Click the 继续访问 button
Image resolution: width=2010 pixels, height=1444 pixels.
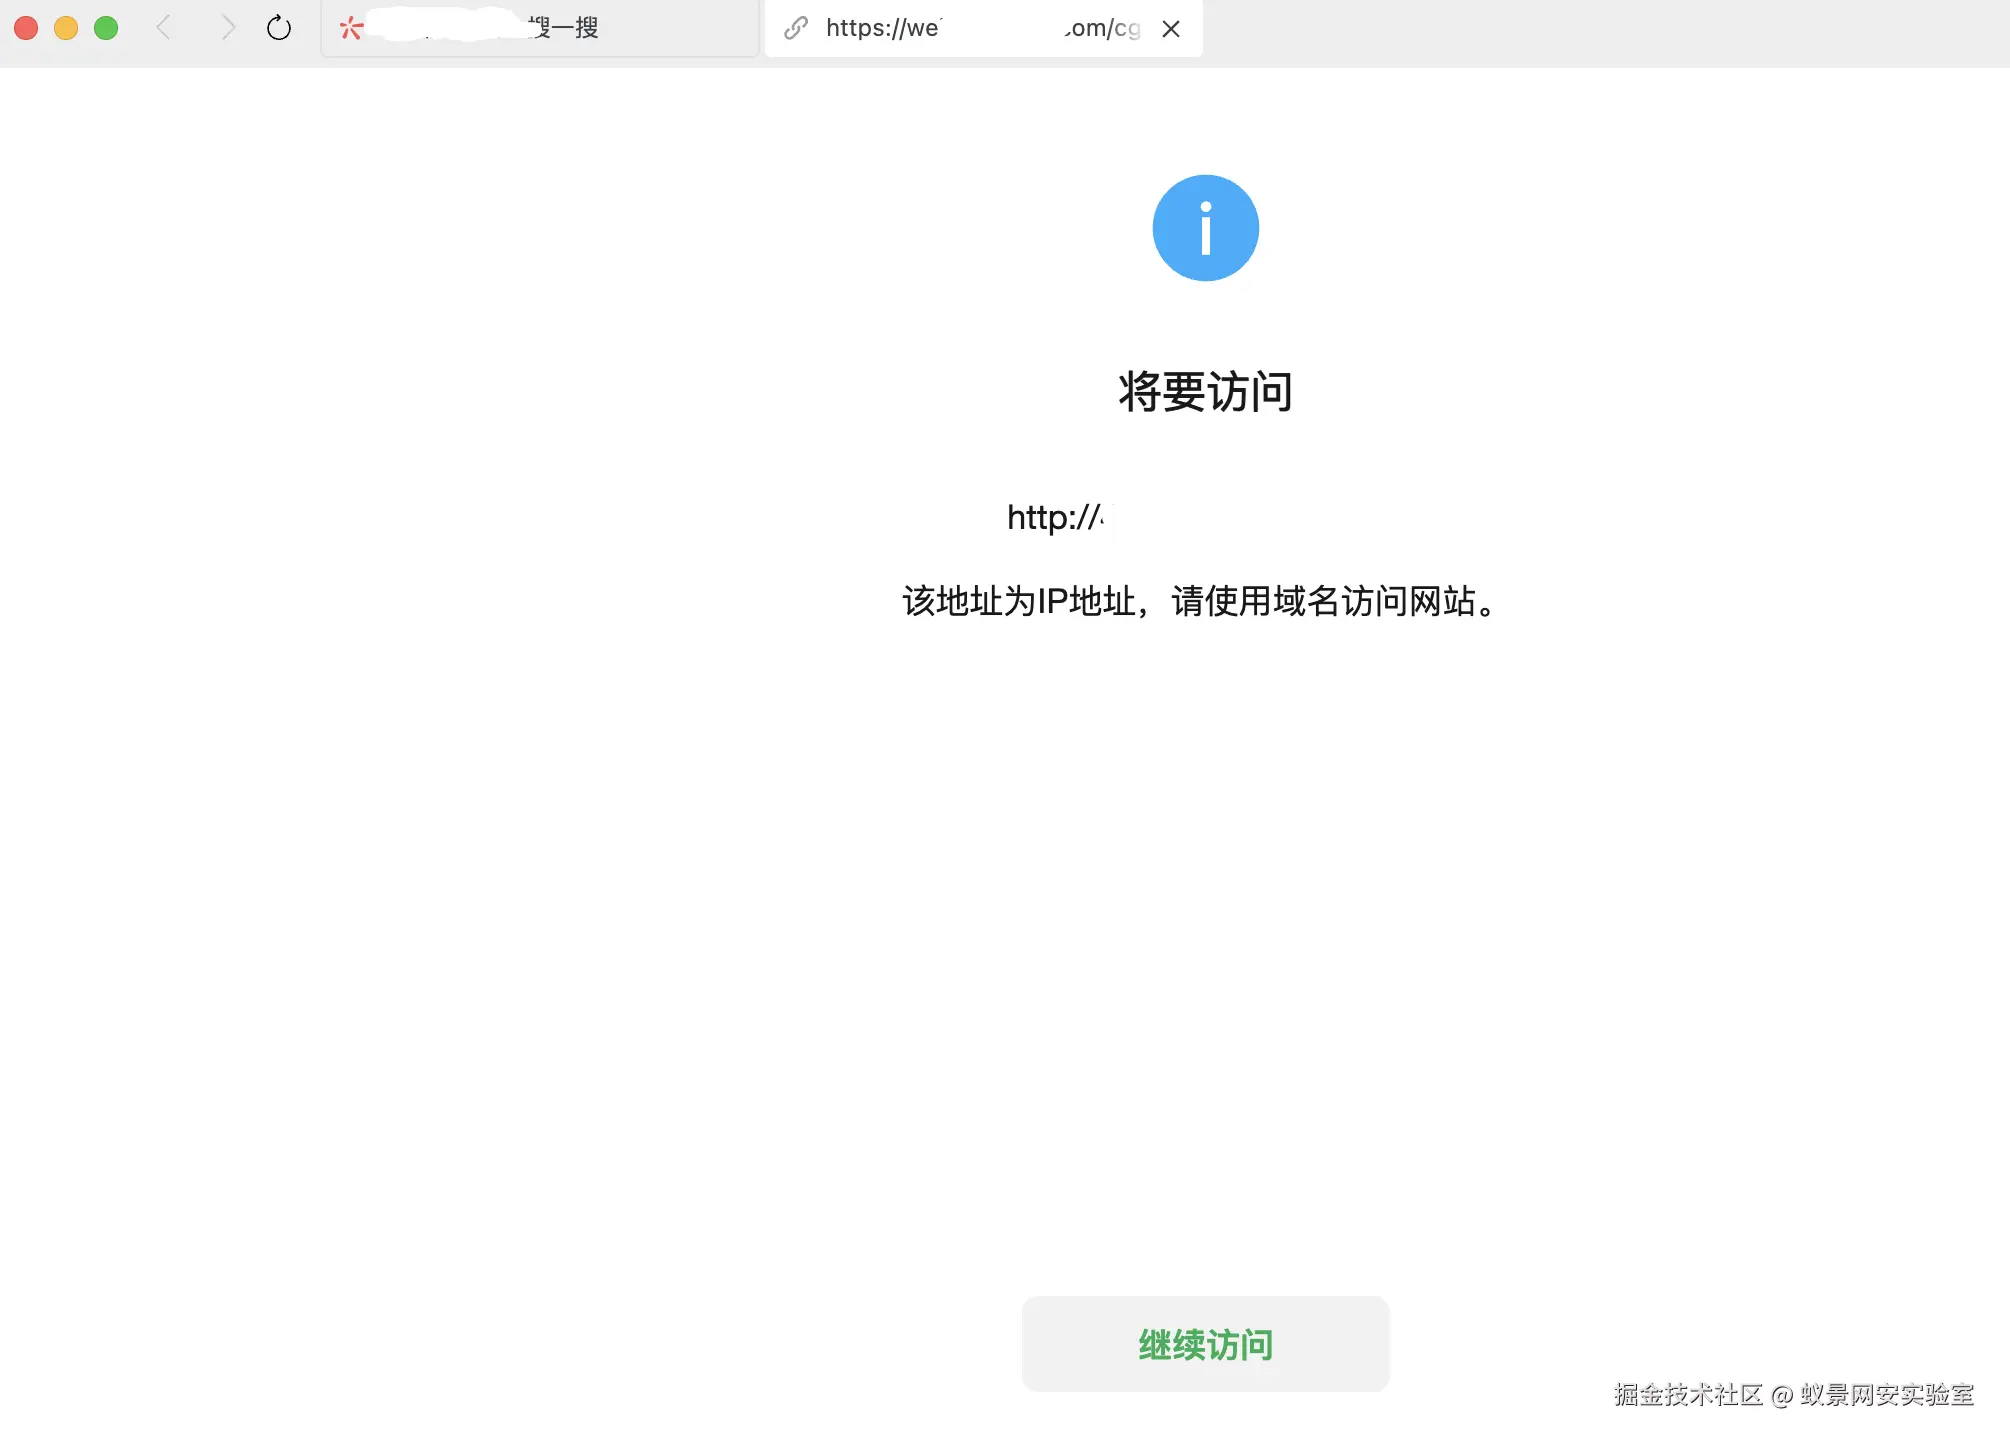pyautogui.click(x=1205, y=1344)
